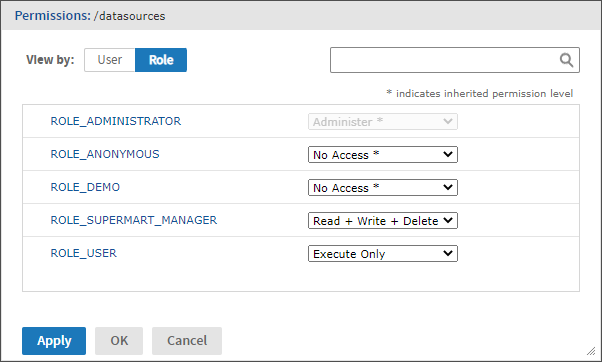Switch view to User

[x=110, y=60]
